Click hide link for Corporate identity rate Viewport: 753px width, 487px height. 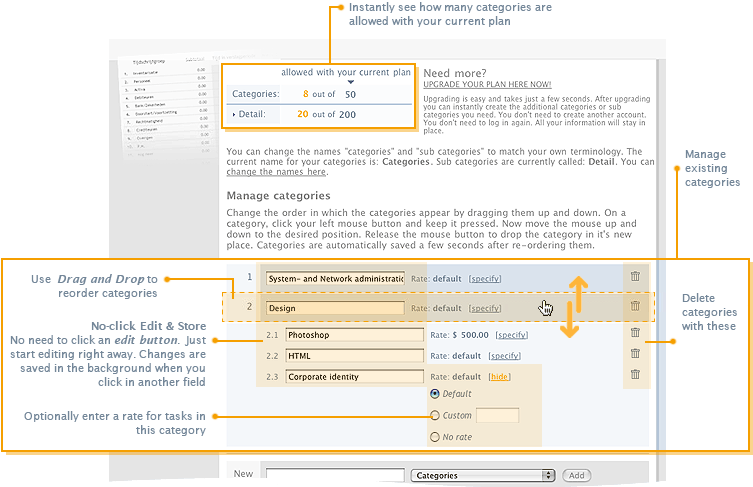pos(498,377)
